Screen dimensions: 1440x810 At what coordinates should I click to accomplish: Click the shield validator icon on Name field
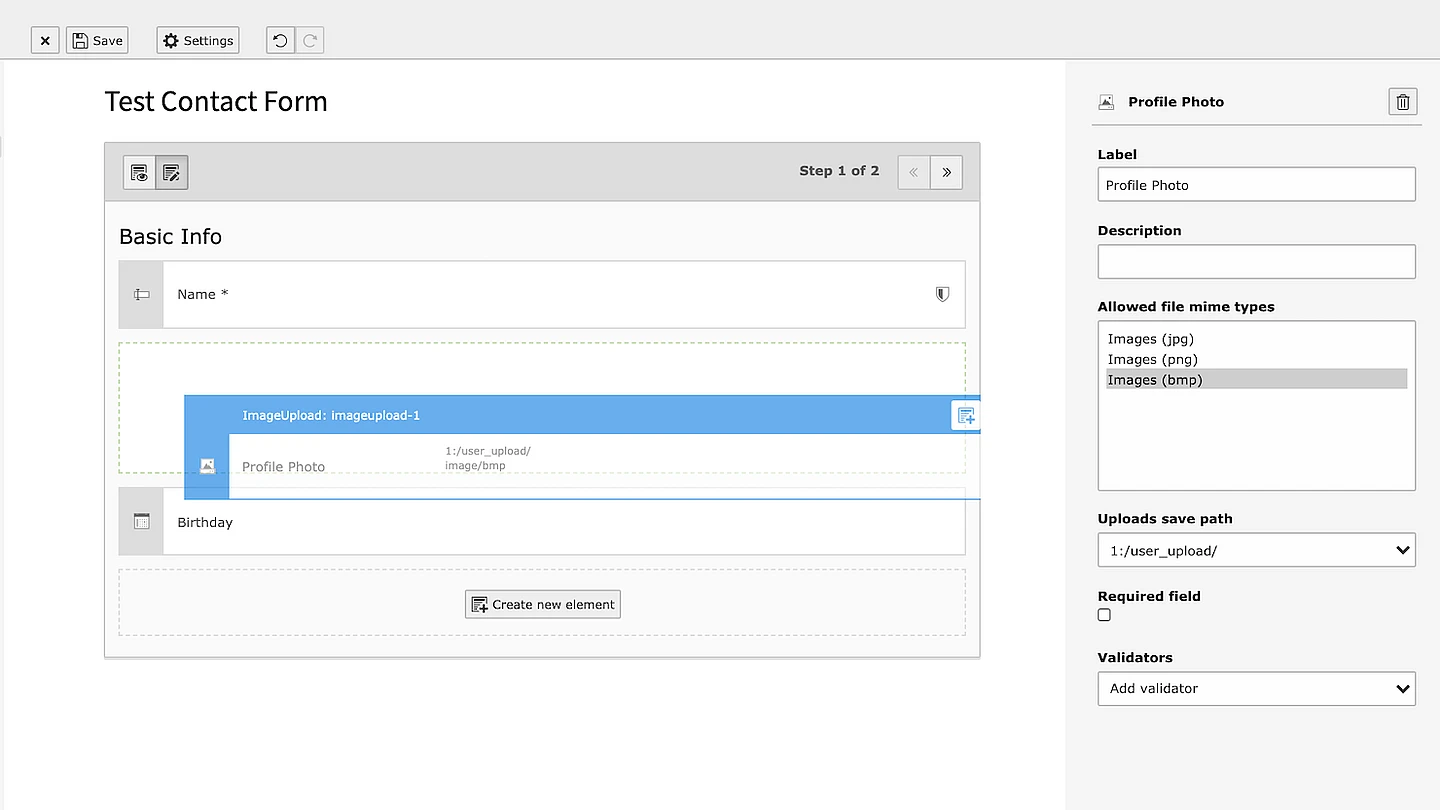point(941,294)
